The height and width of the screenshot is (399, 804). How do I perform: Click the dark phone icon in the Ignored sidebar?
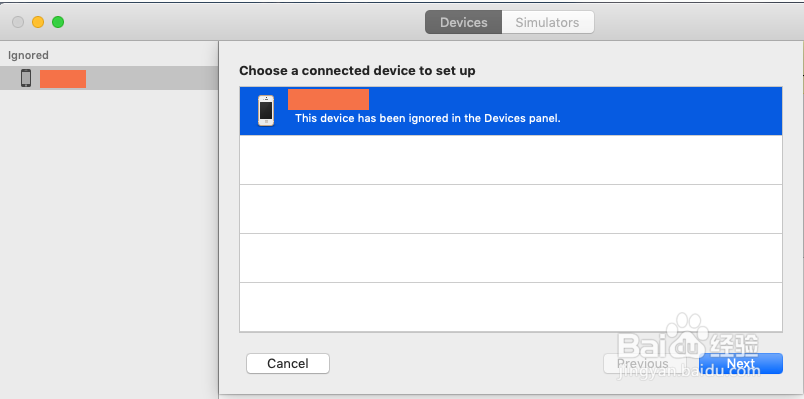pyautogui.click(x=26, y=78)
